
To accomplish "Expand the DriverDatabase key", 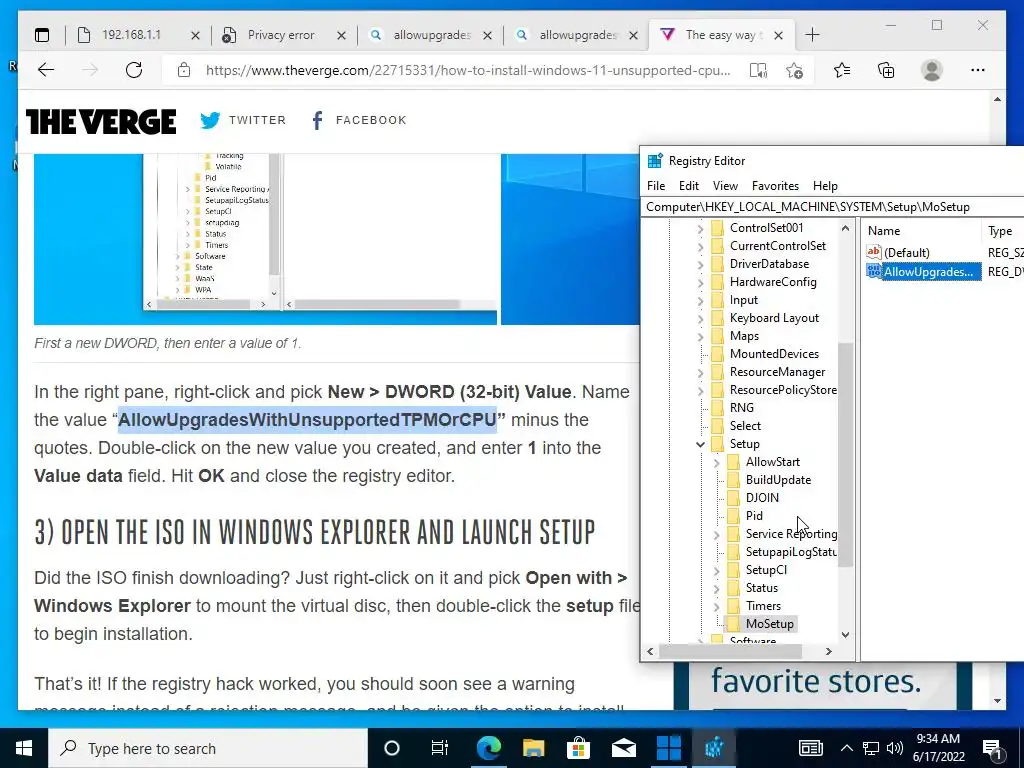I will point(701,264).
